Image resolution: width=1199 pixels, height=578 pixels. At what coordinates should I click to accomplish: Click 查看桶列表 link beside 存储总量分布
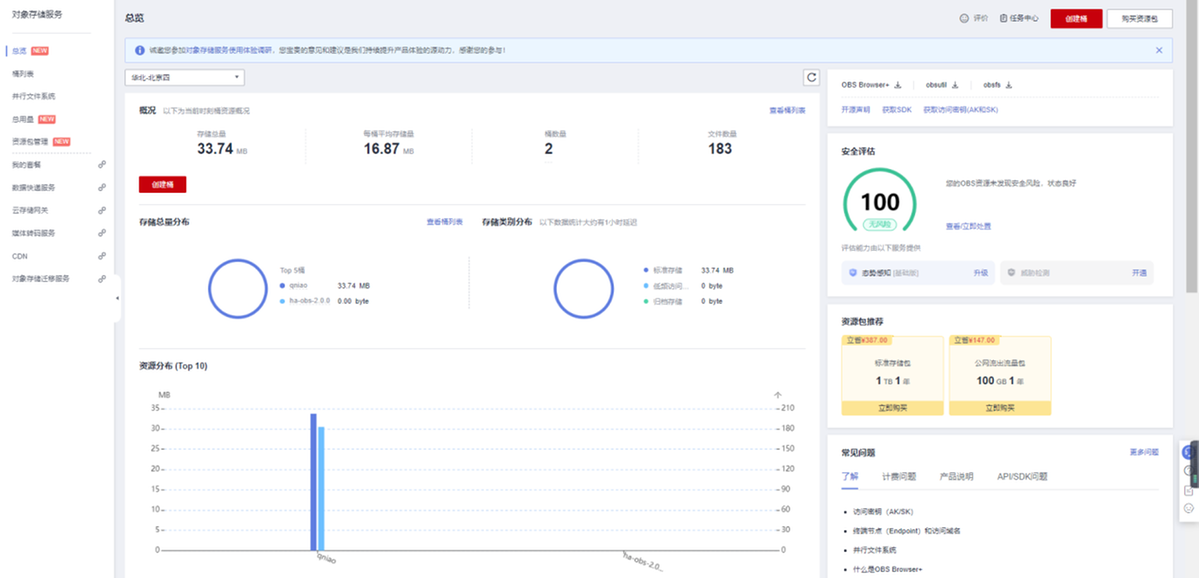point(444,222)
